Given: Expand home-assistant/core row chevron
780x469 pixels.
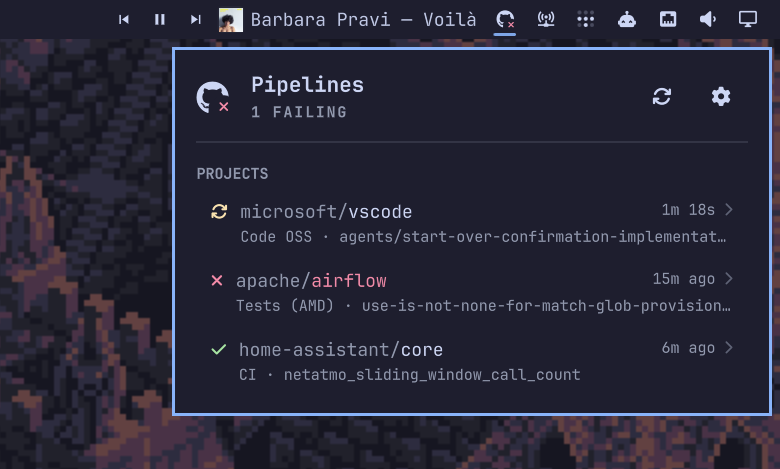Looking at the screenshot, I should 729,348.
